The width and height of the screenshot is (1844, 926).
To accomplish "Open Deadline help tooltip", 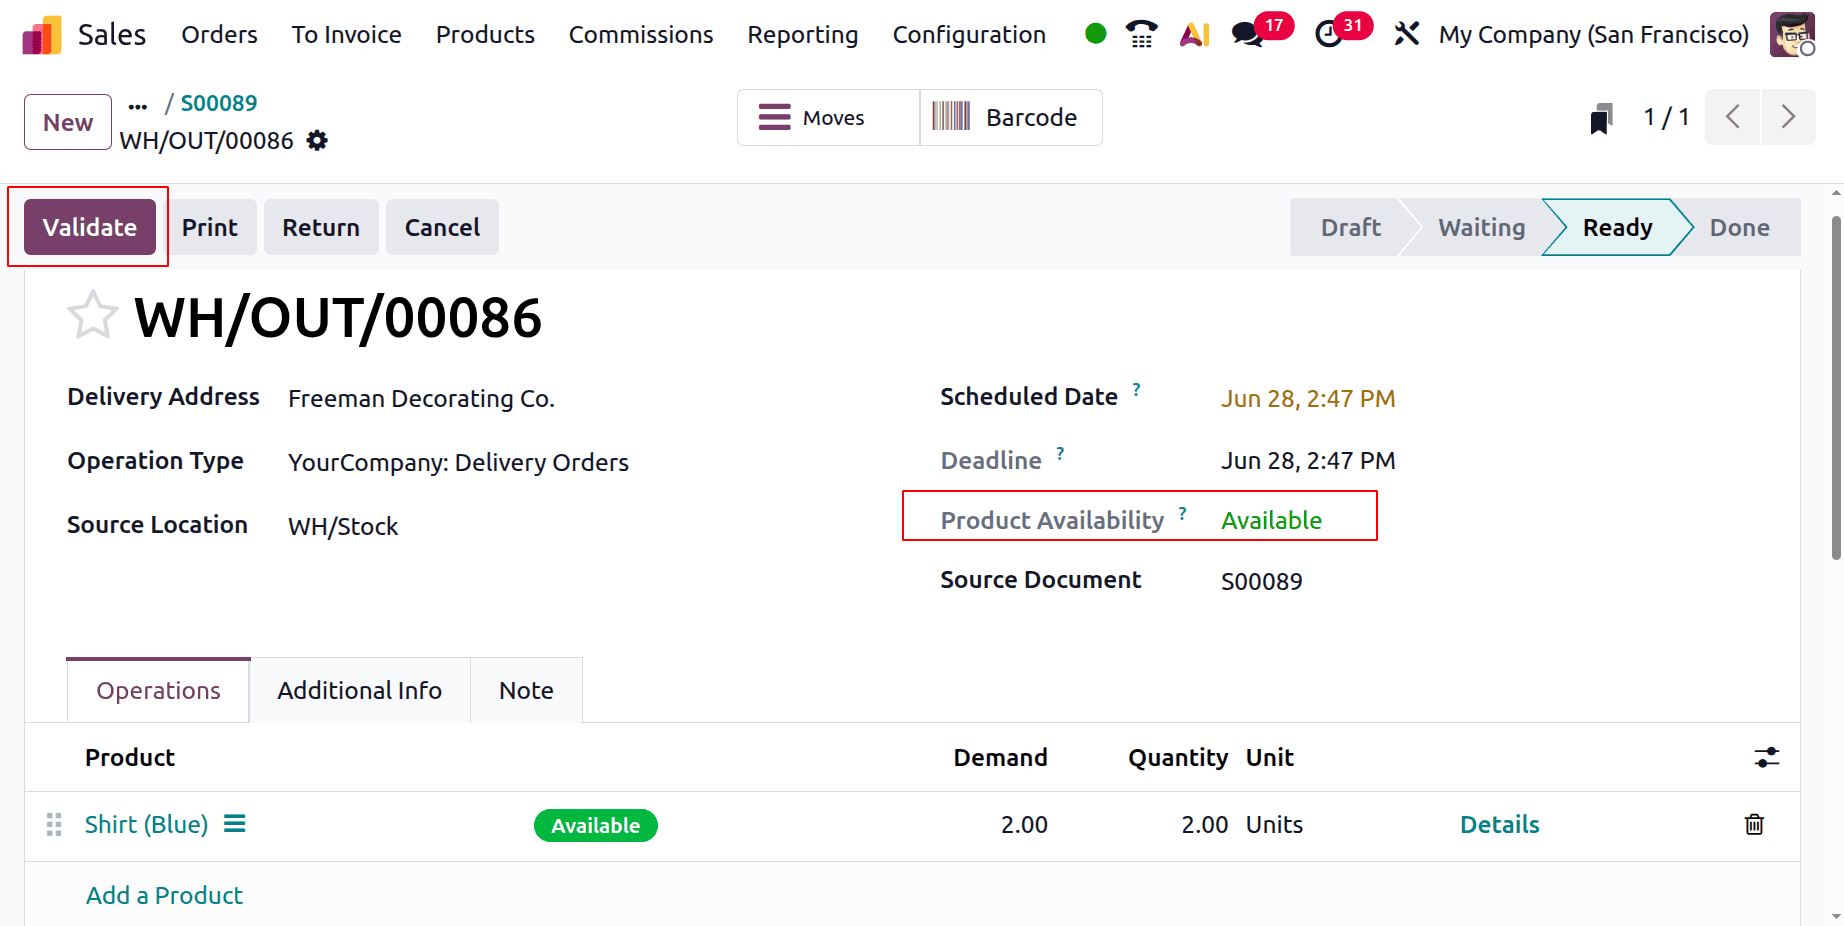I will click(x=1060, y=453).
